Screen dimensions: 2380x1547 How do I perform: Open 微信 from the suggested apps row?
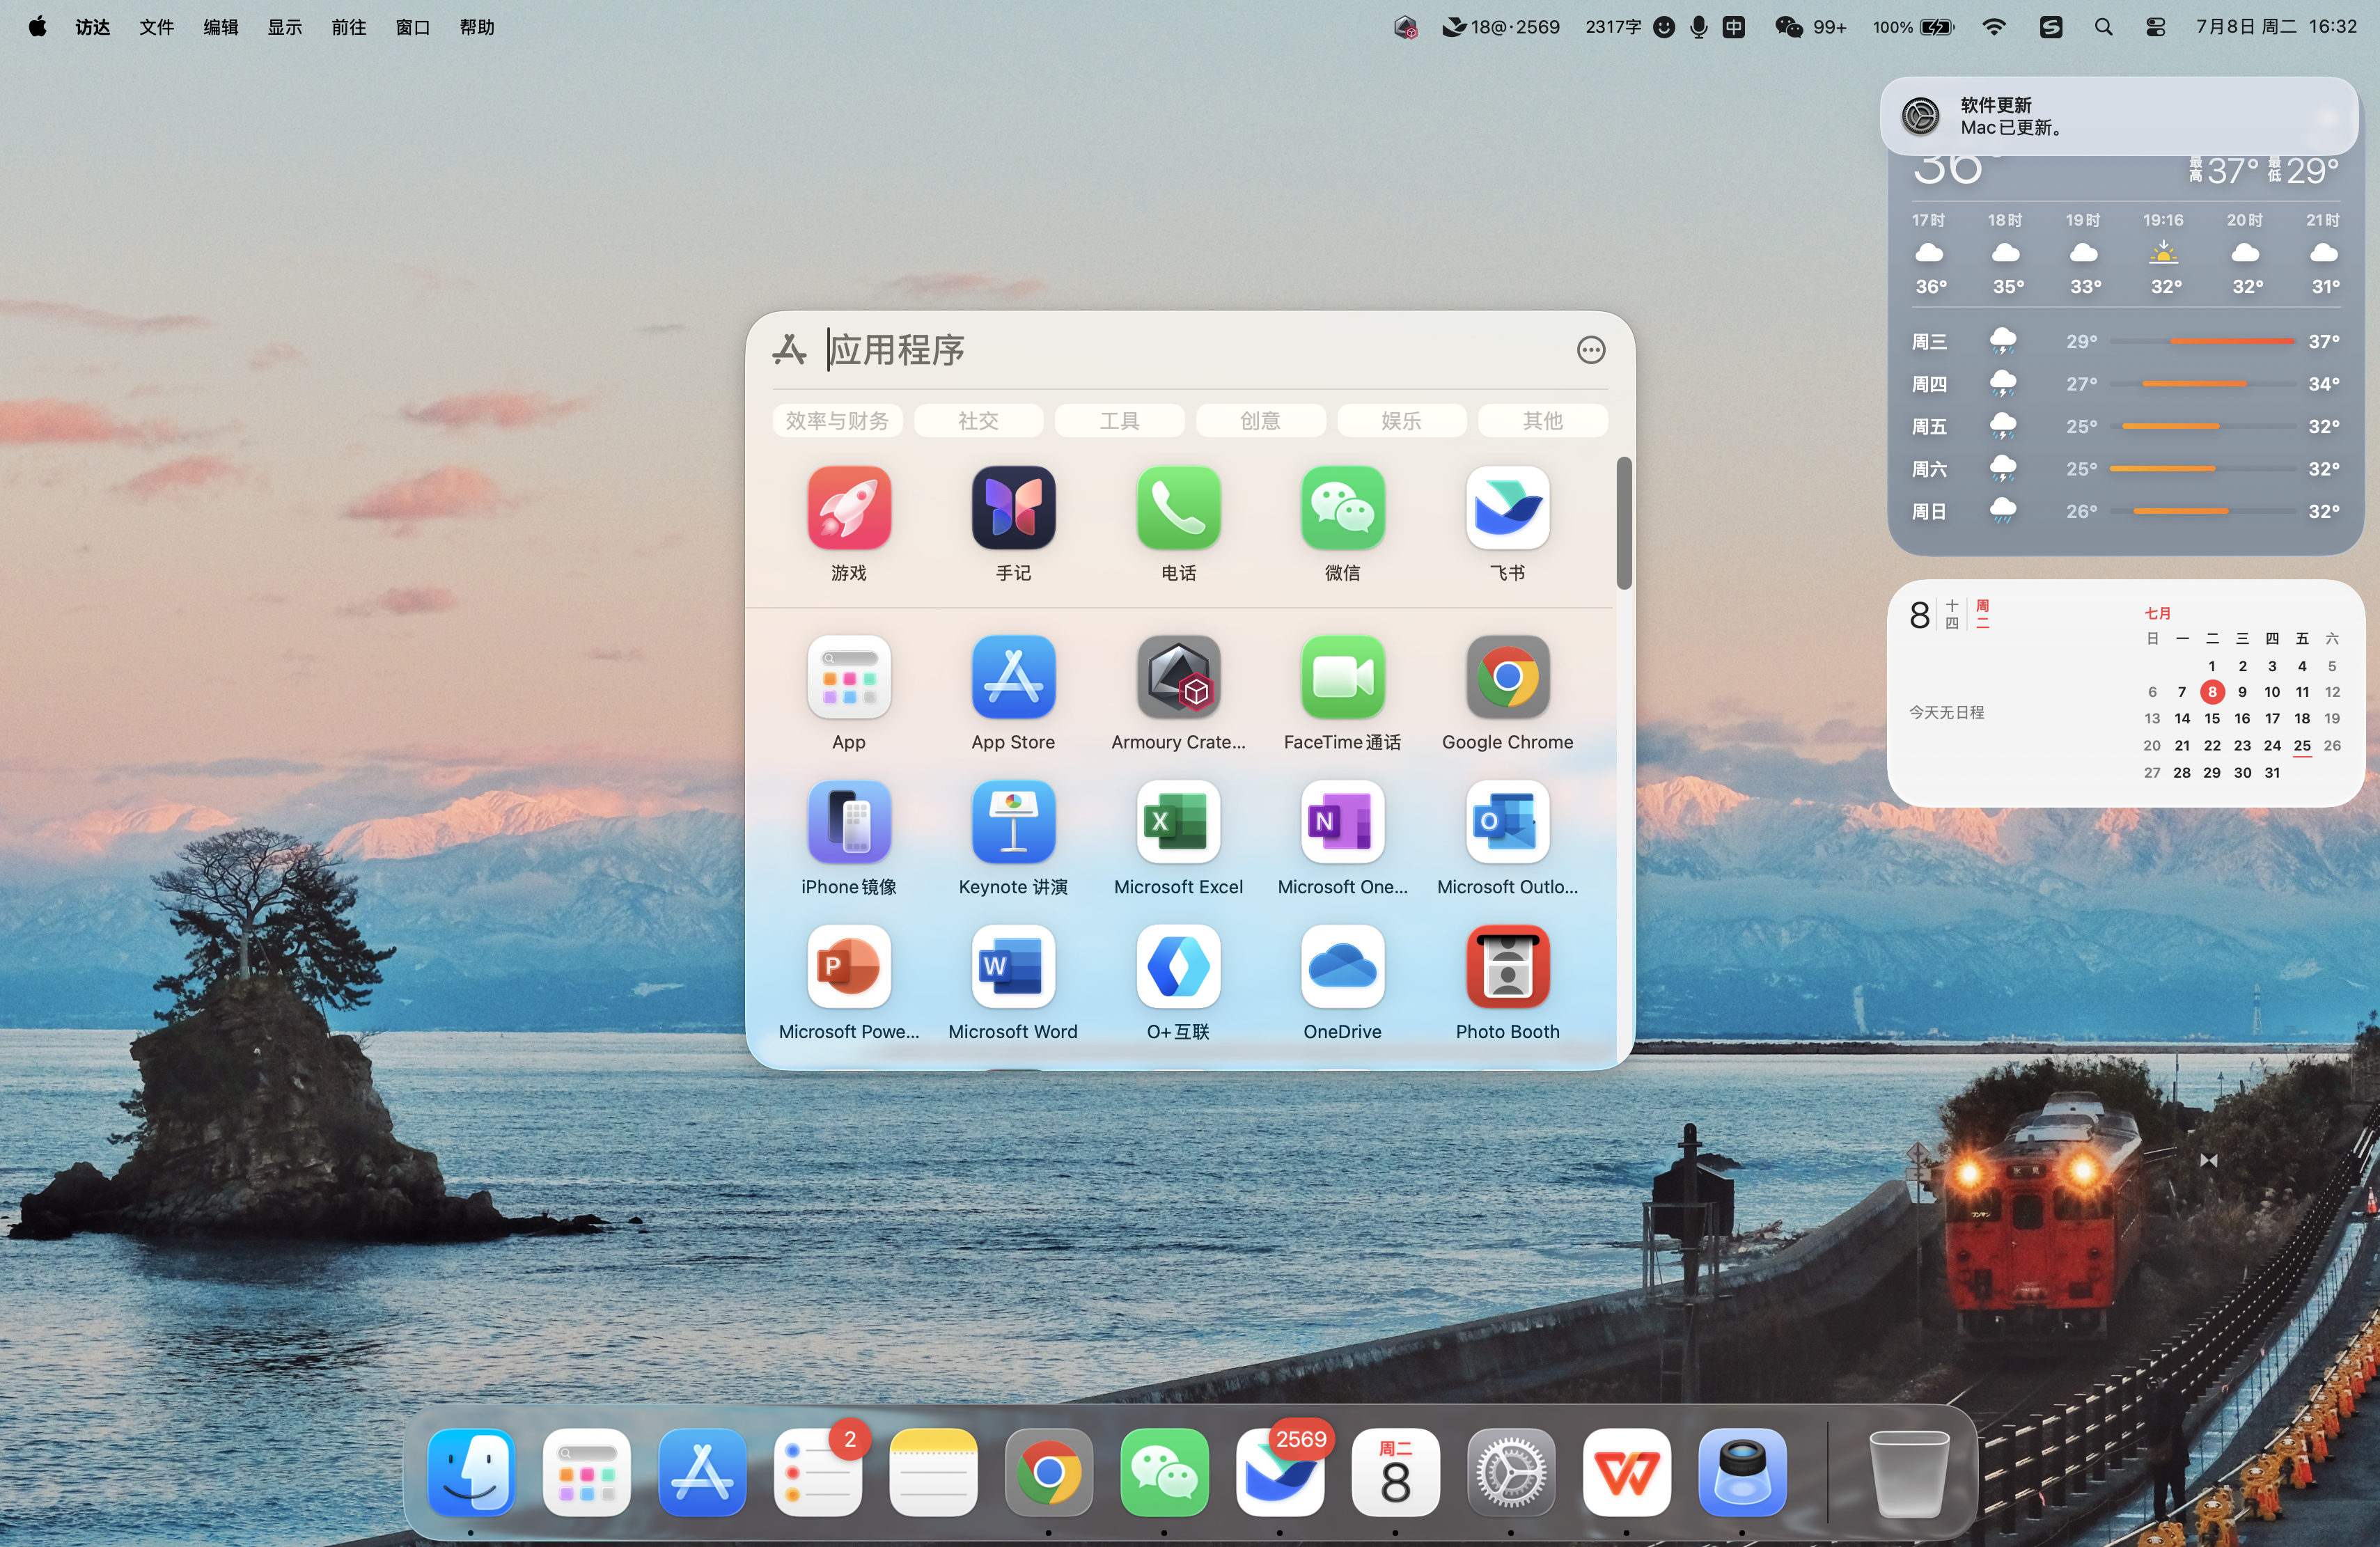(1342, 508)
